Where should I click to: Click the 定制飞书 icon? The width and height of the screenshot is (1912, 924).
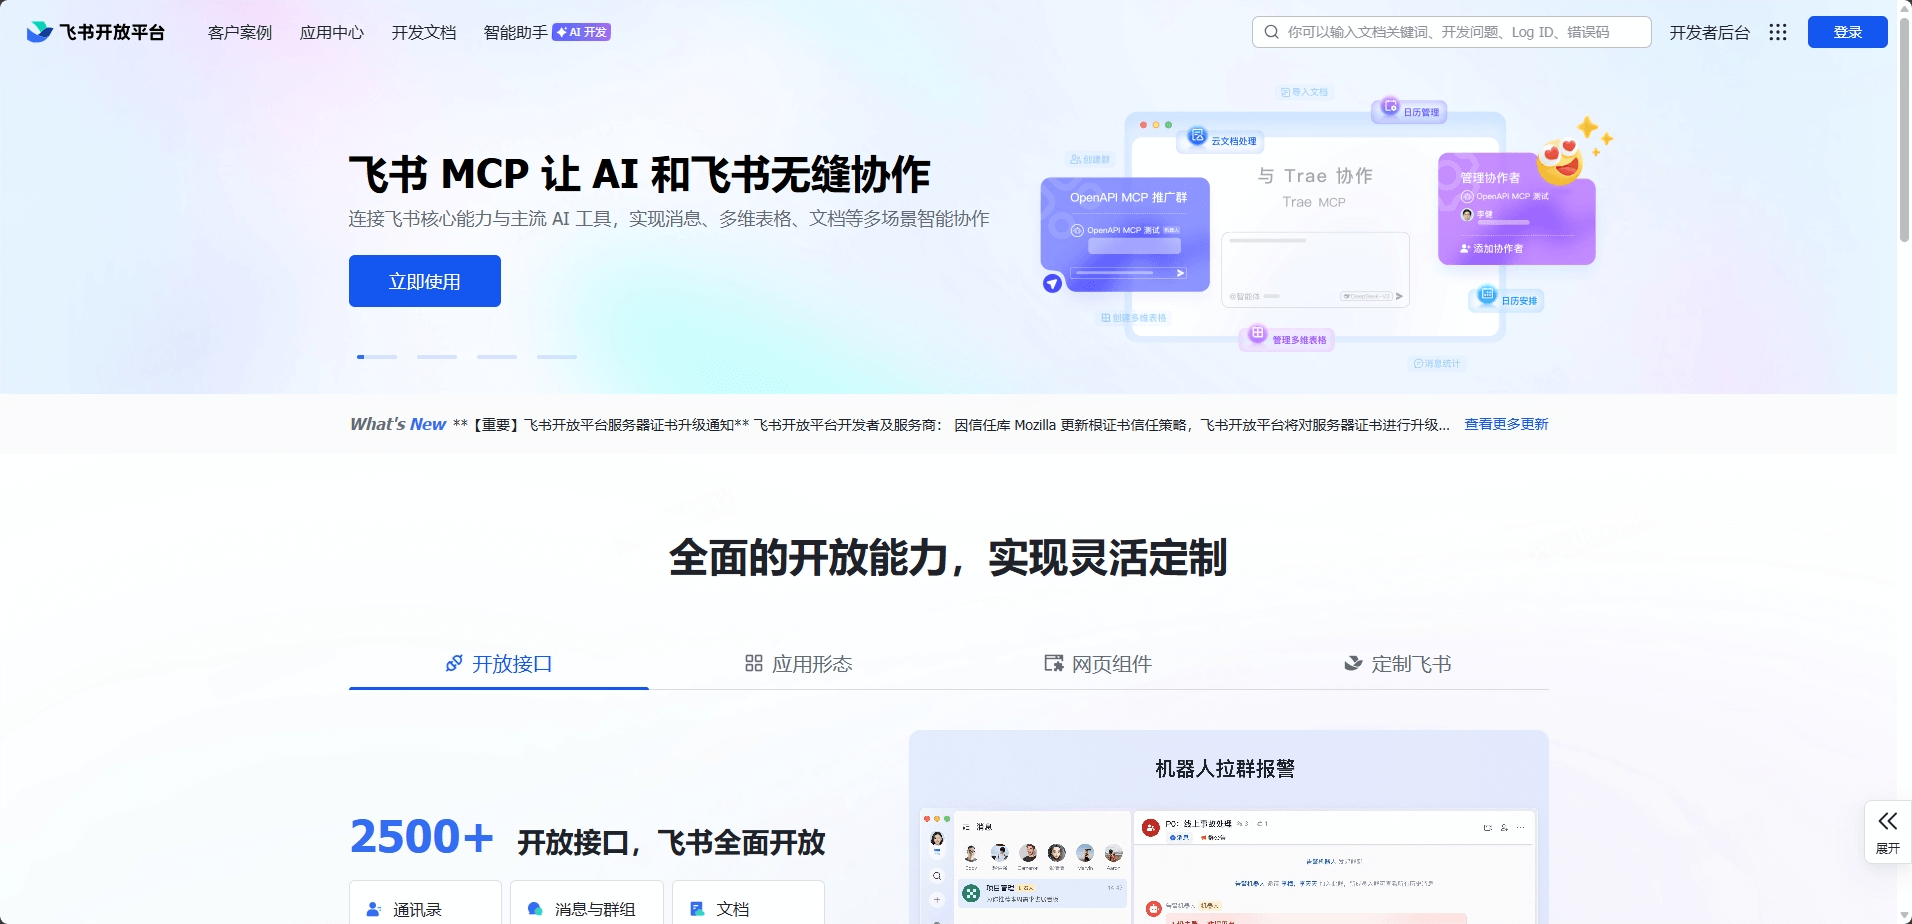[x=1352, y=663]
